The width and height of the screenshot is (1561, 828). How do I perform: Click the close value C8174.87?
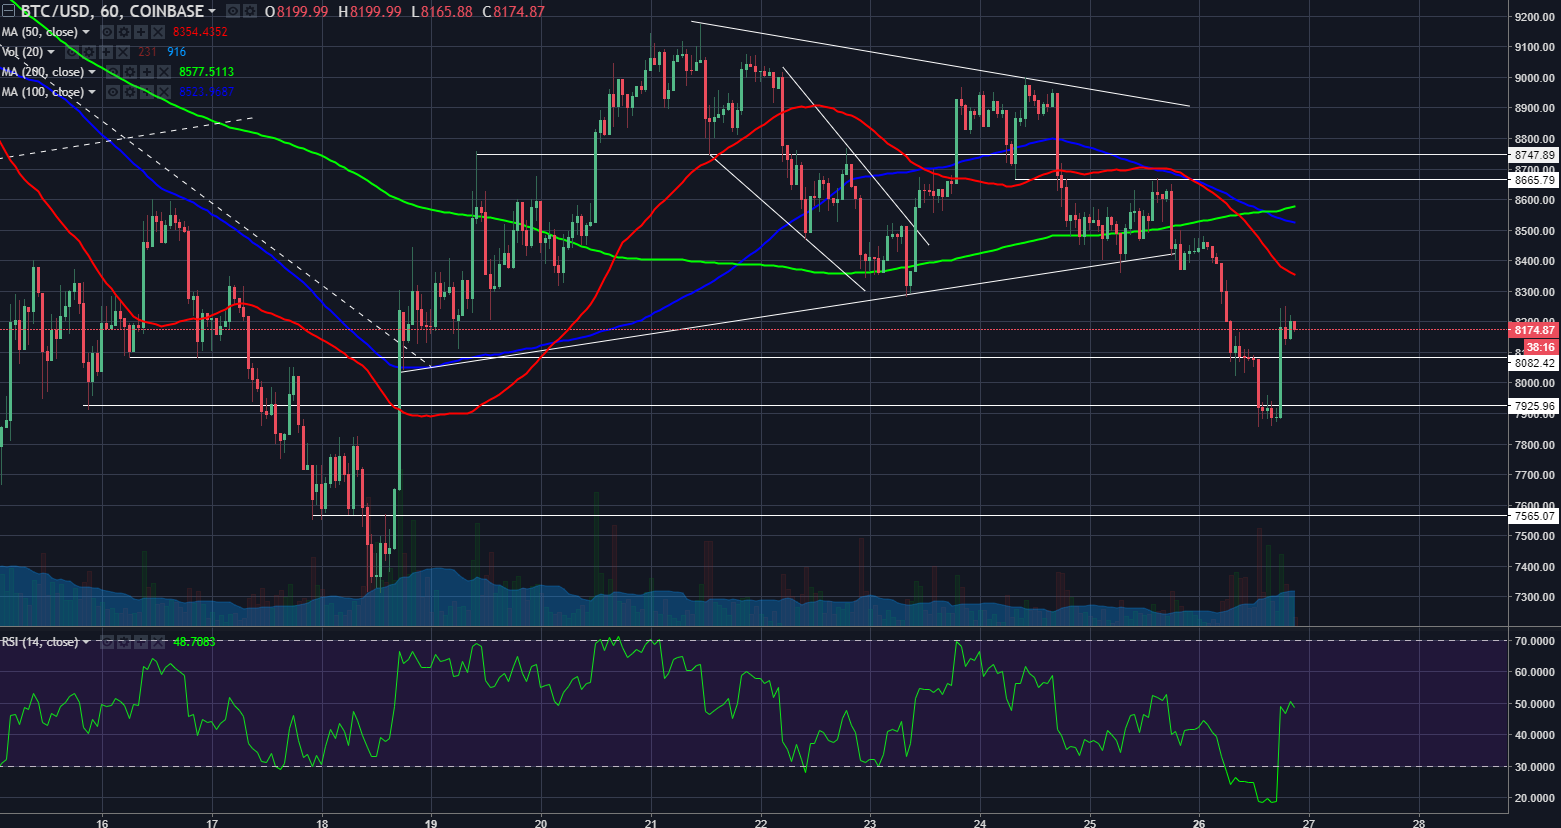pos(513,11)
